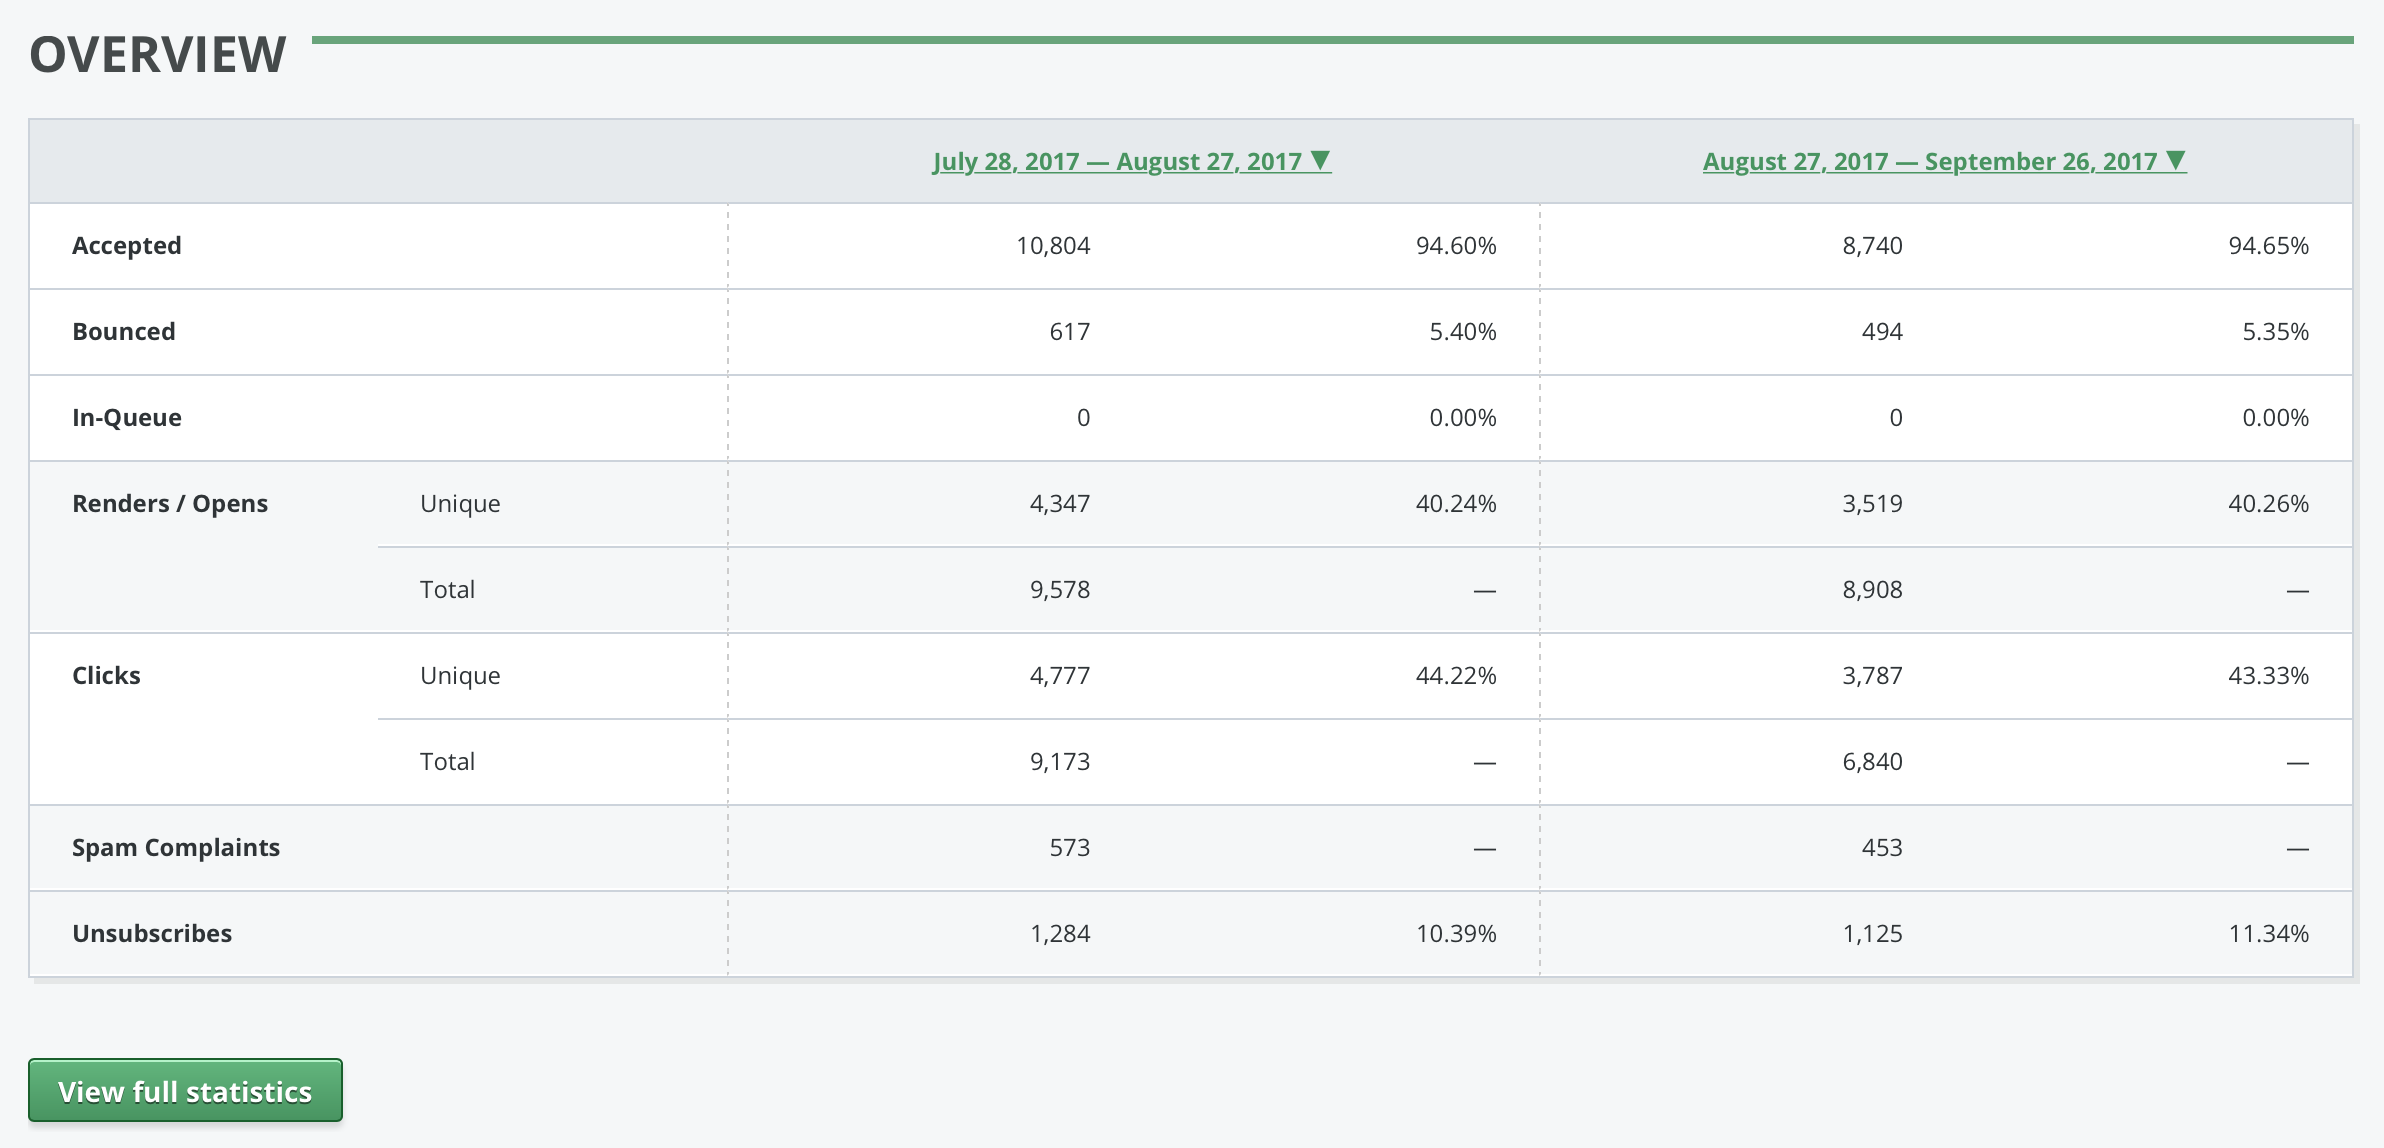The image size is (2384, 1148).
Task: Click the total clicks value 6,840
Action: point(1872,762)
